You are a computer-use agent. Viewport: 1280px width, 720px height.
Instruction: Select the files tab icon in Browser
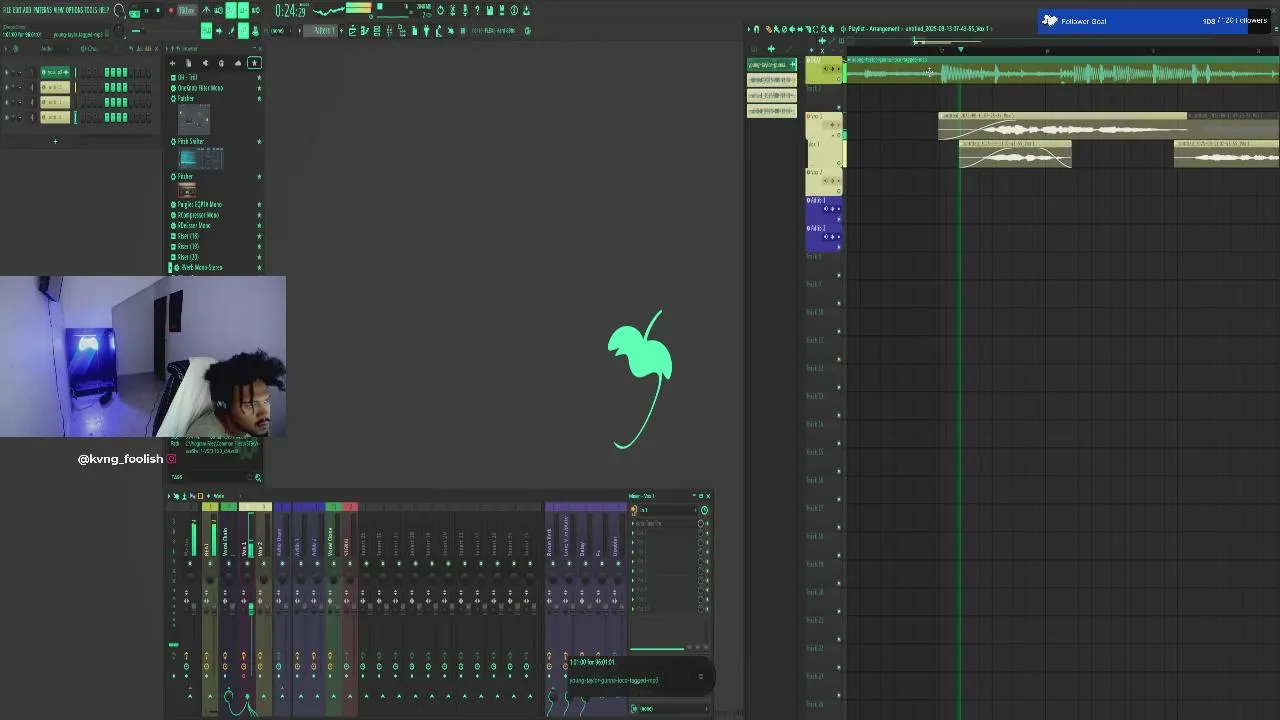(188, 63)
